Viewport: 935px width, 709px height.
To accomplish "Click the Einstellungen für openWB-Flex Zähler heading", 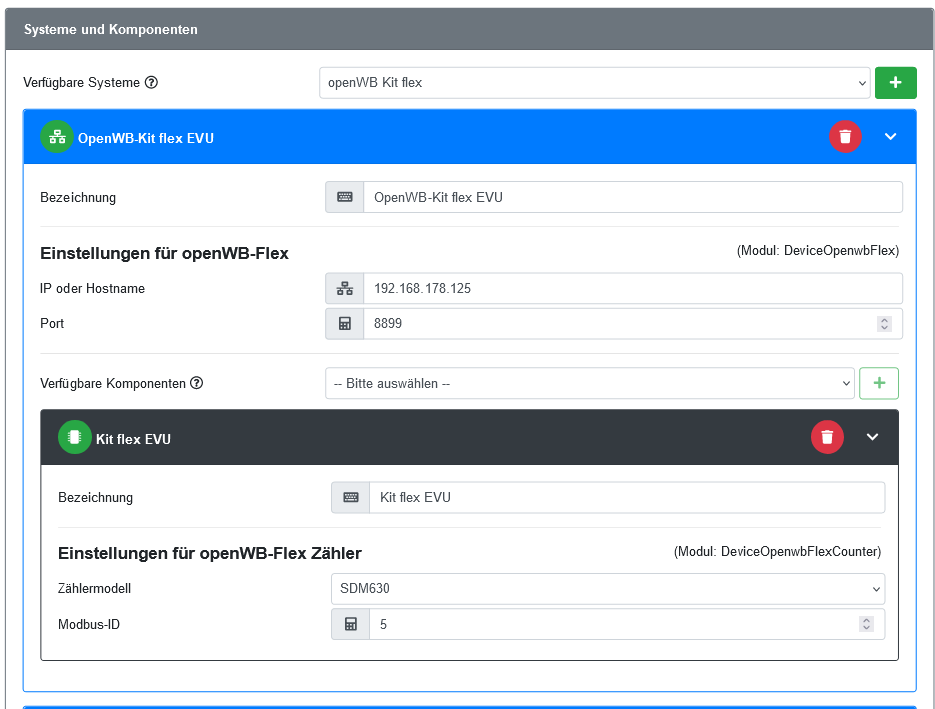I will [210, 553].
